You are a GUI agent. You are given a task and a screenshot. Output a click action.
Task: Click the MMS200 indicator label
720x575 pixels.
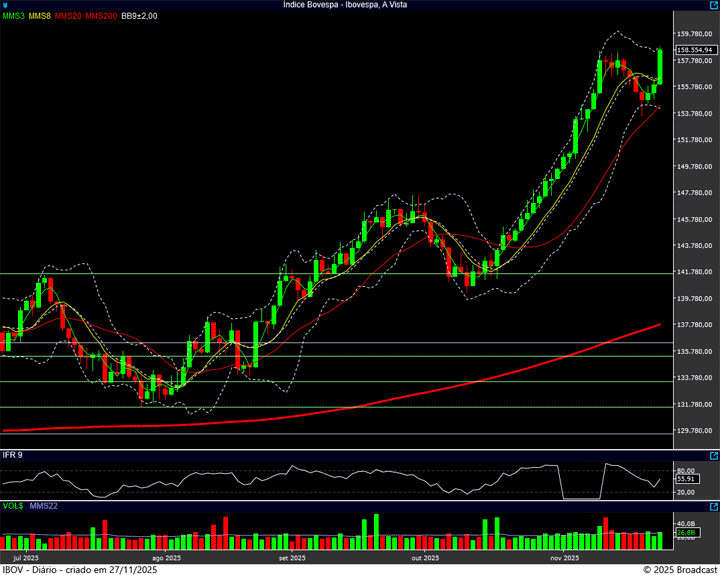coord(101,16)
